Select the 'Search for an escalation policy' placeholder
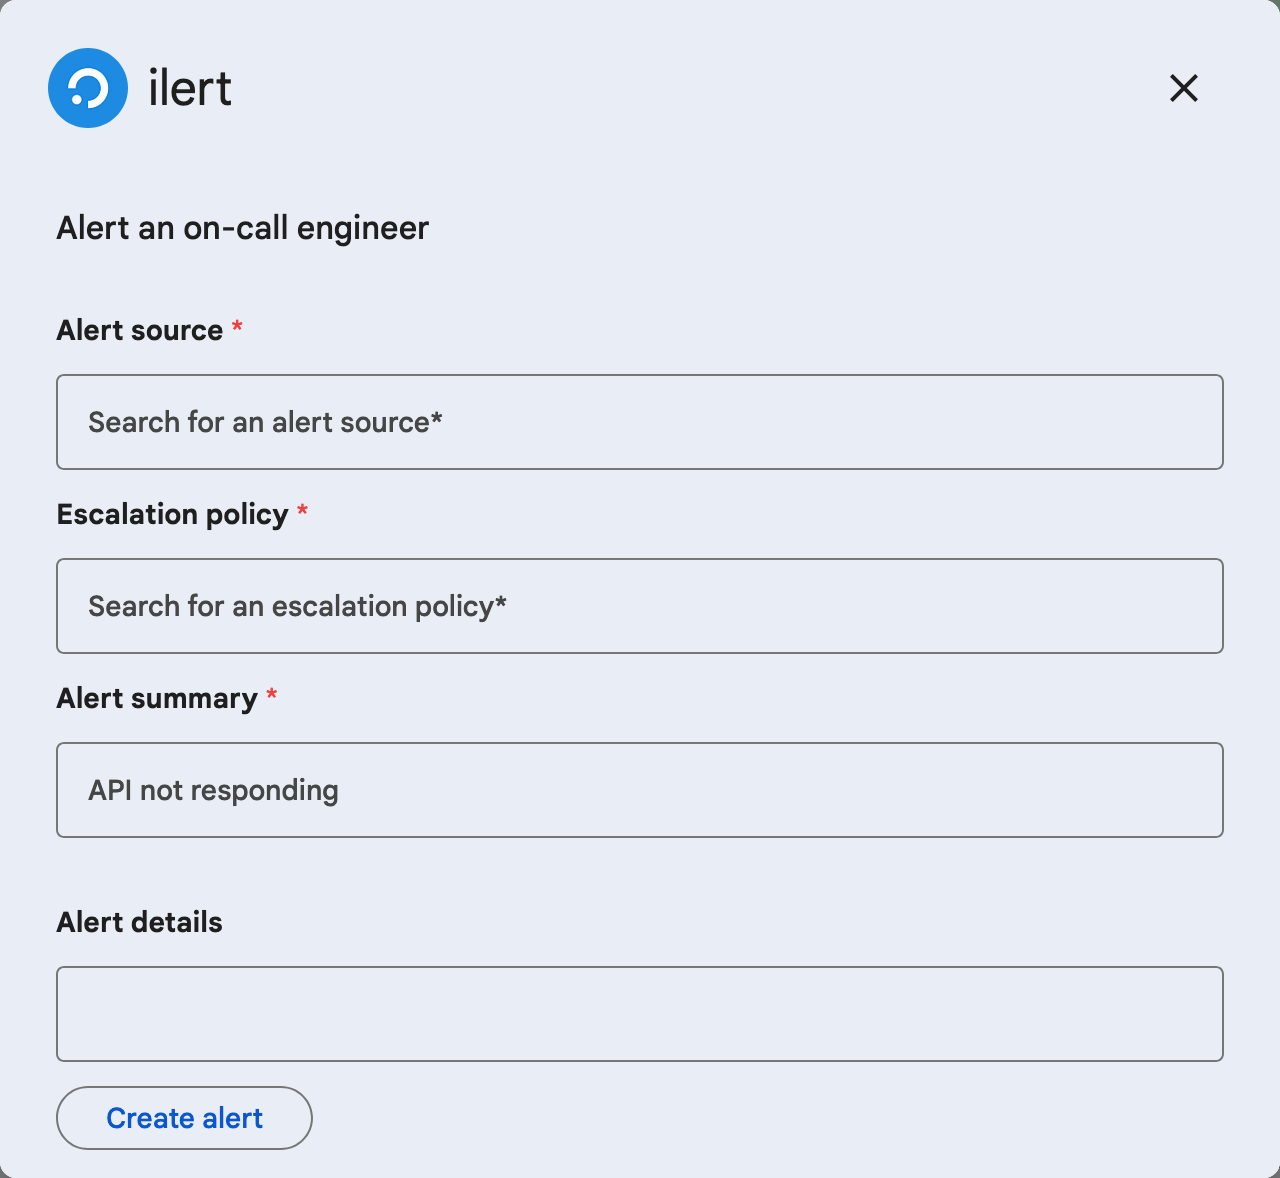 (297, 606)
